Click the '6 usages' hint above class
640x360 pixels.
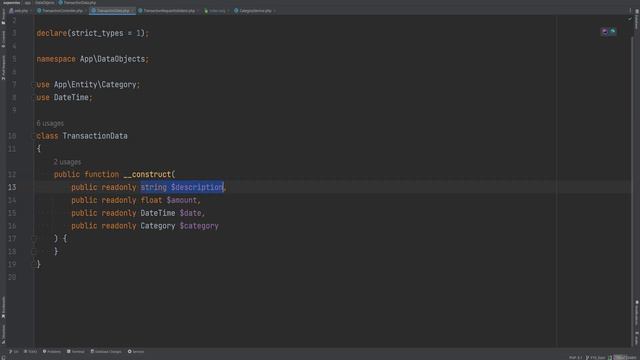tap(50, 123)
